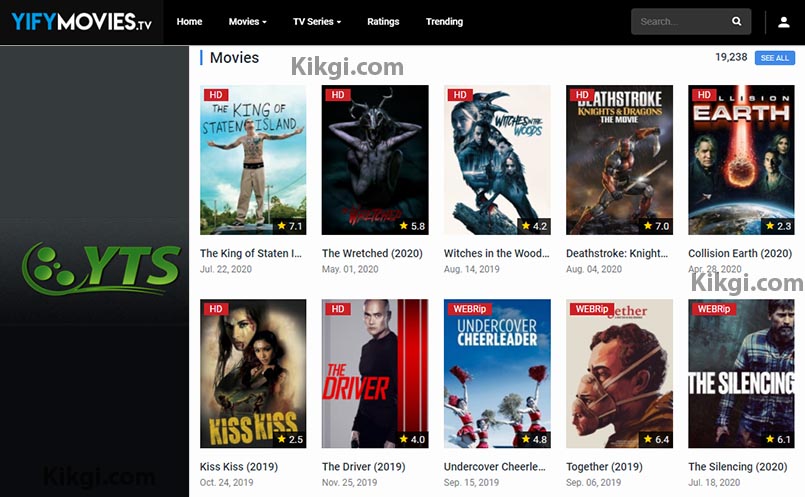
Task: Click 'Together (2019)' title link
Action: [x=604, y=467]
